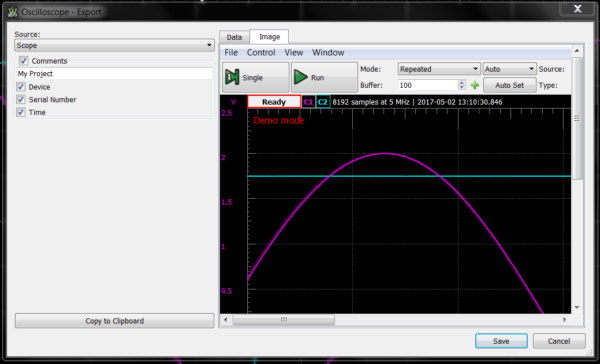Uncheck the Comments checkbox
This screenshot has height=364, width=600.
pos(24,60)
